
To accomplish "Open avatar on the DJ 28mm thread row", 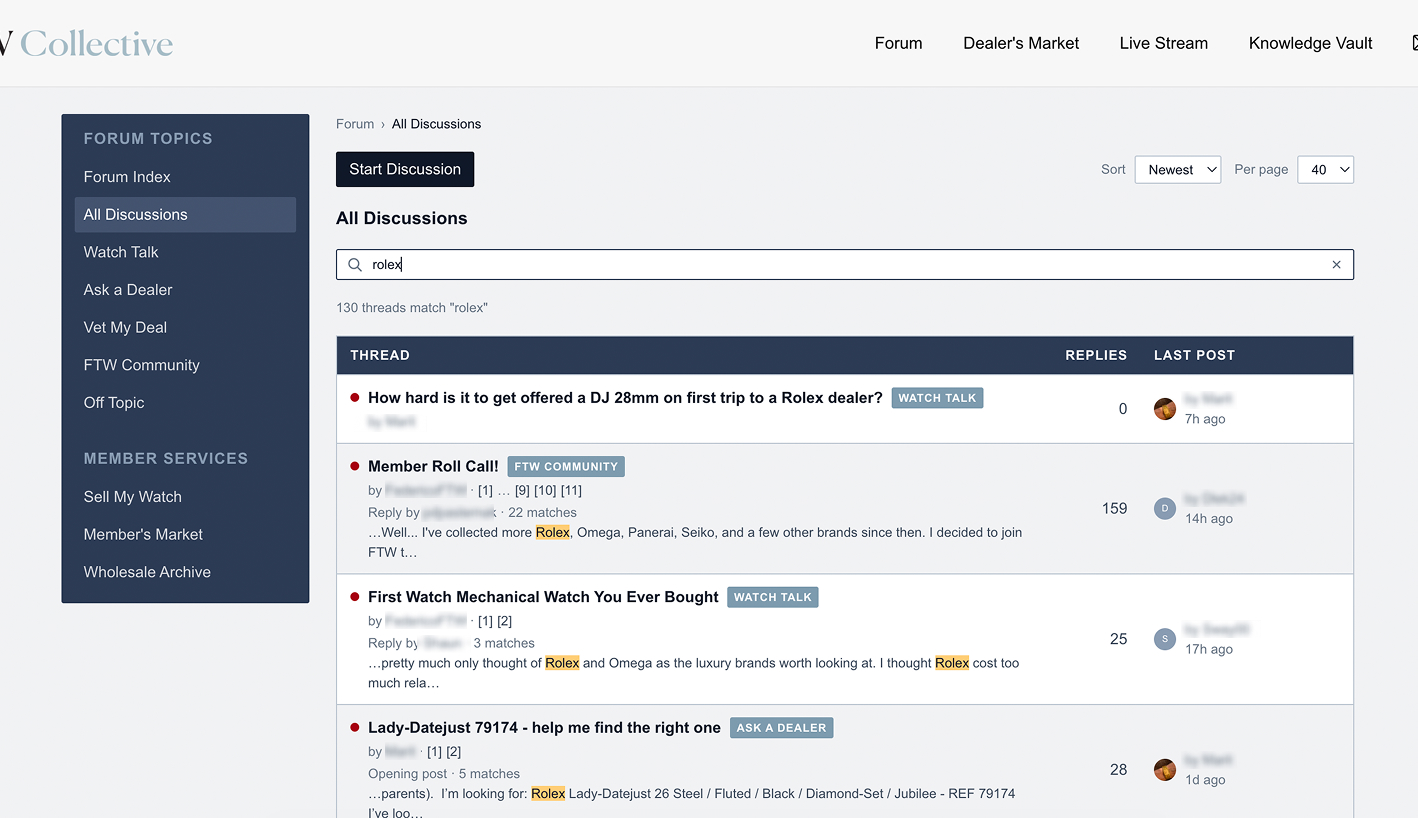I will coord(1165,409).
